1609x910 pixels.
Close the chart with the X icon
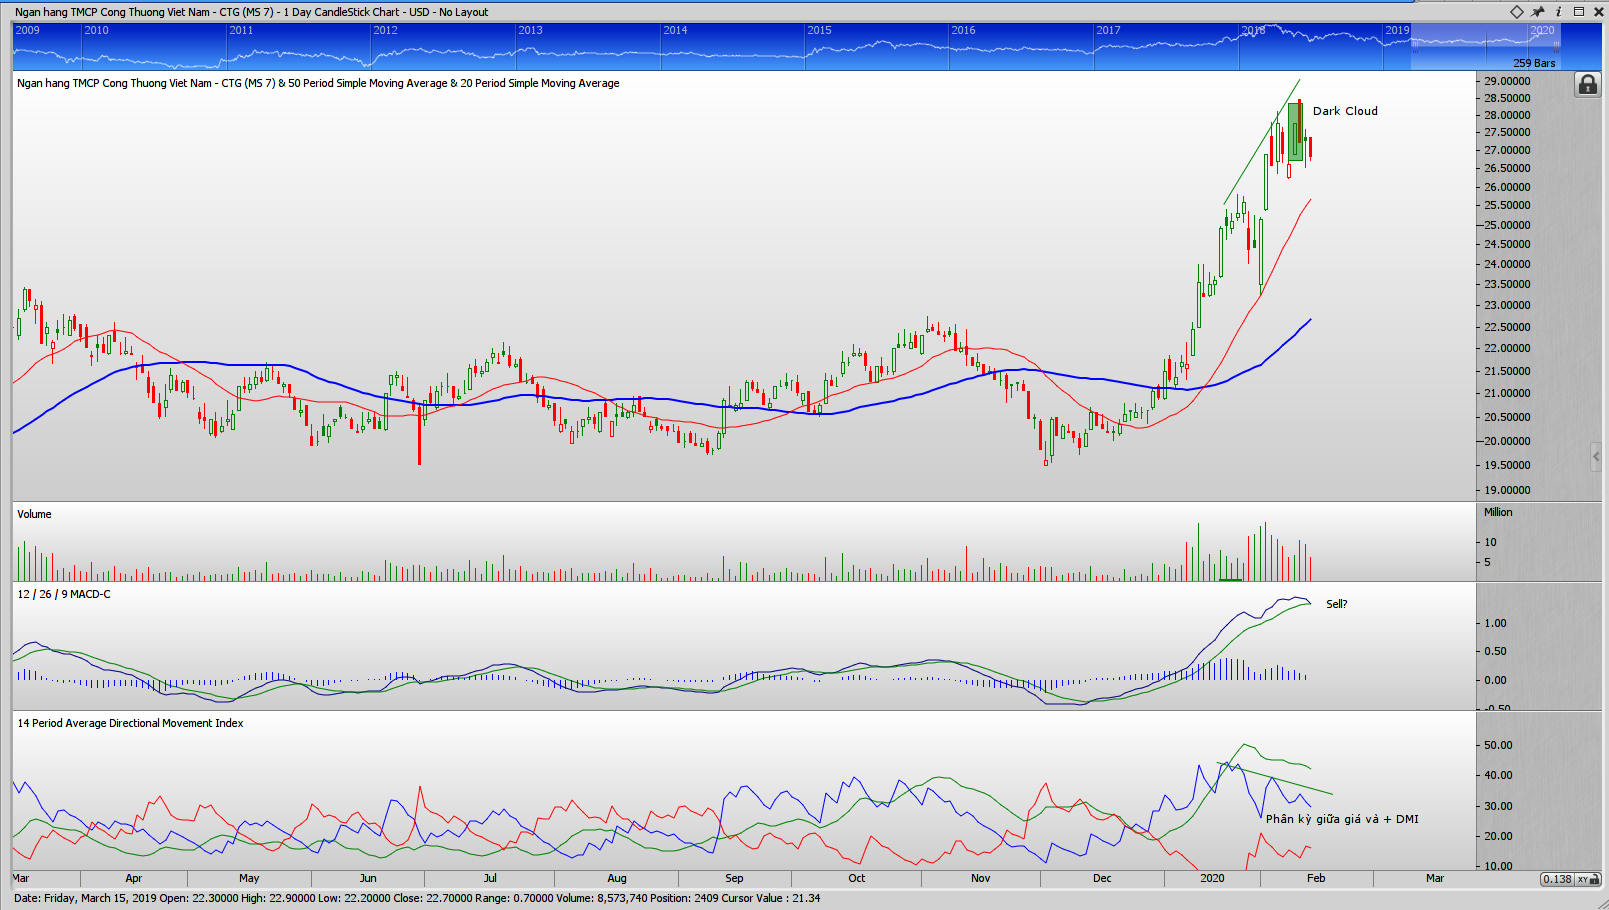[1598, 12]
